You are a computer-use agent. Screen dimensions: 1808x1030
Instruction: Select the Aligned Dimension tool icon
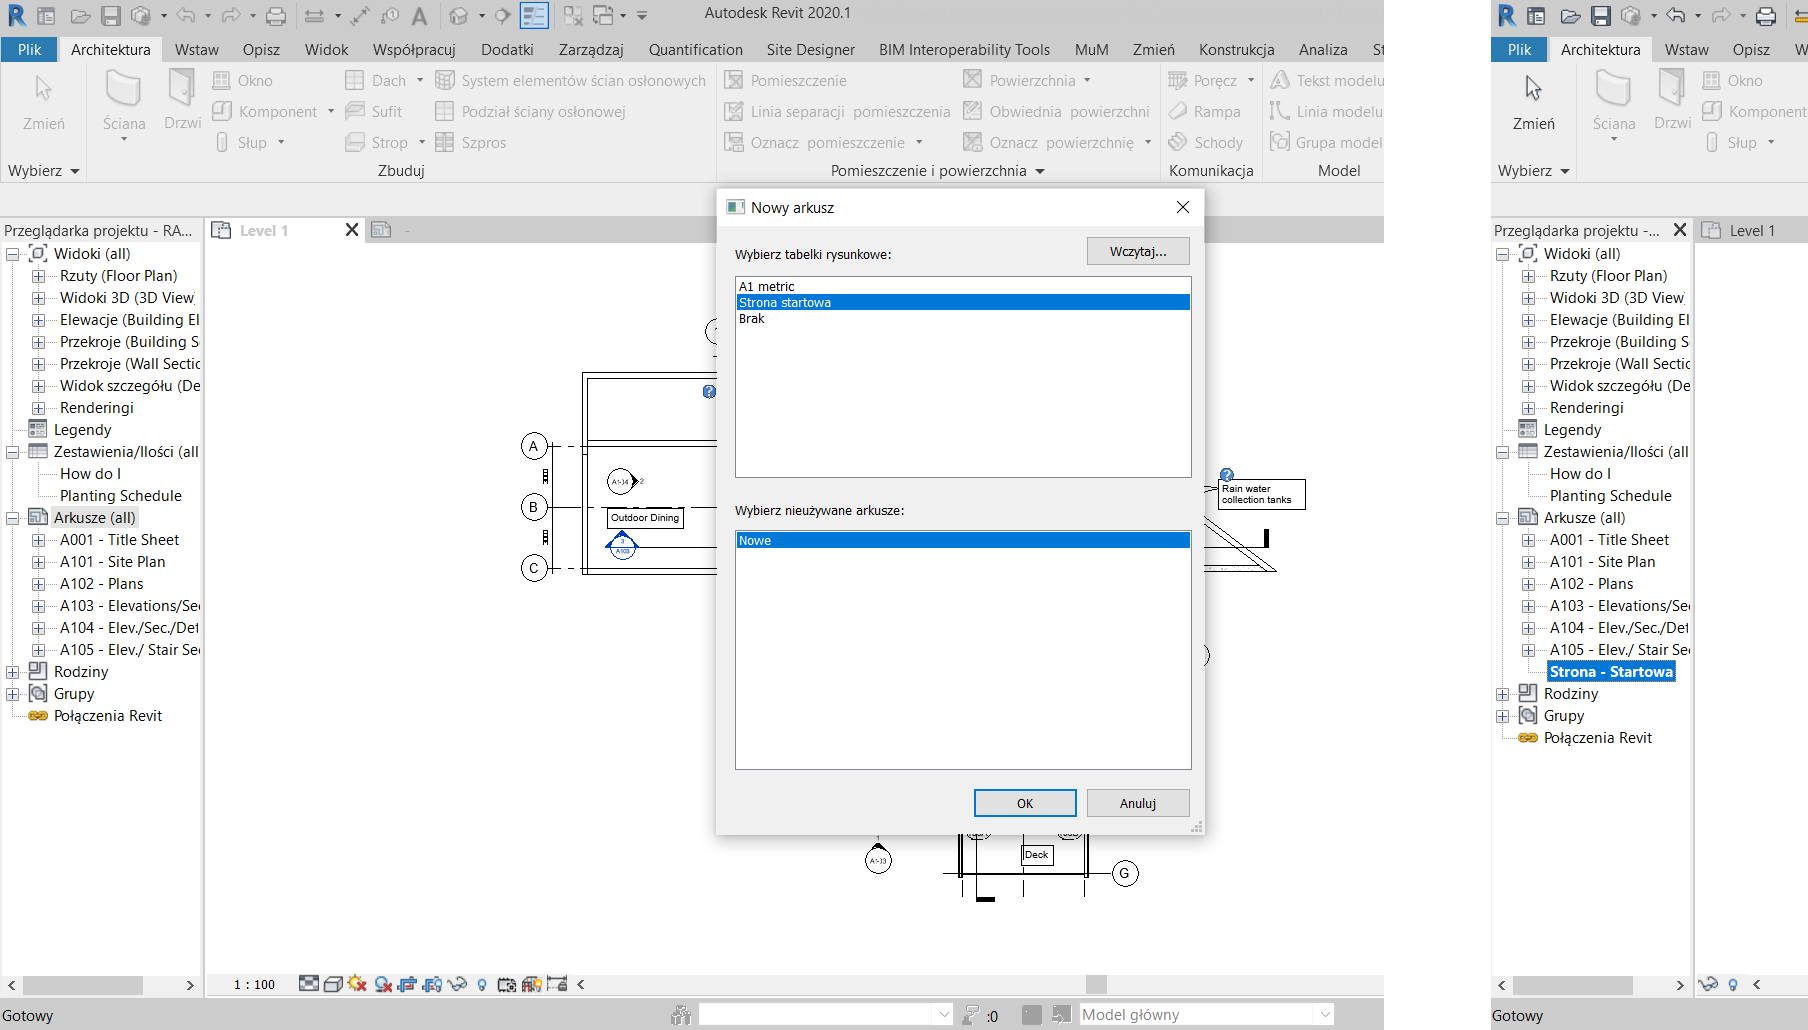coord(360,16)
